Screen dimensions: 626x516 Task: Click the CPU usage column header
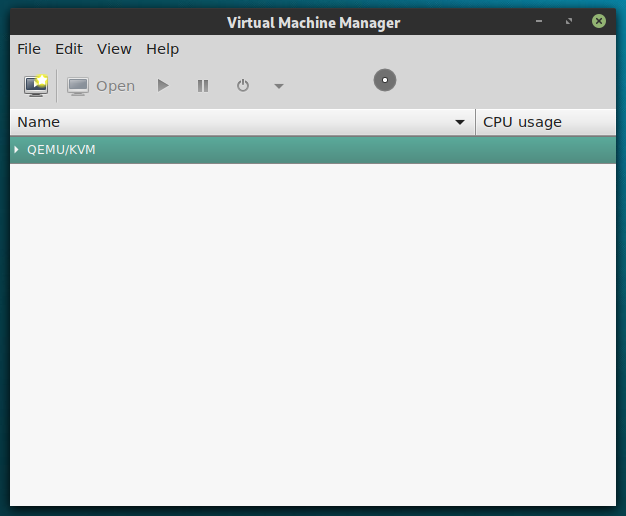(546, 122)
